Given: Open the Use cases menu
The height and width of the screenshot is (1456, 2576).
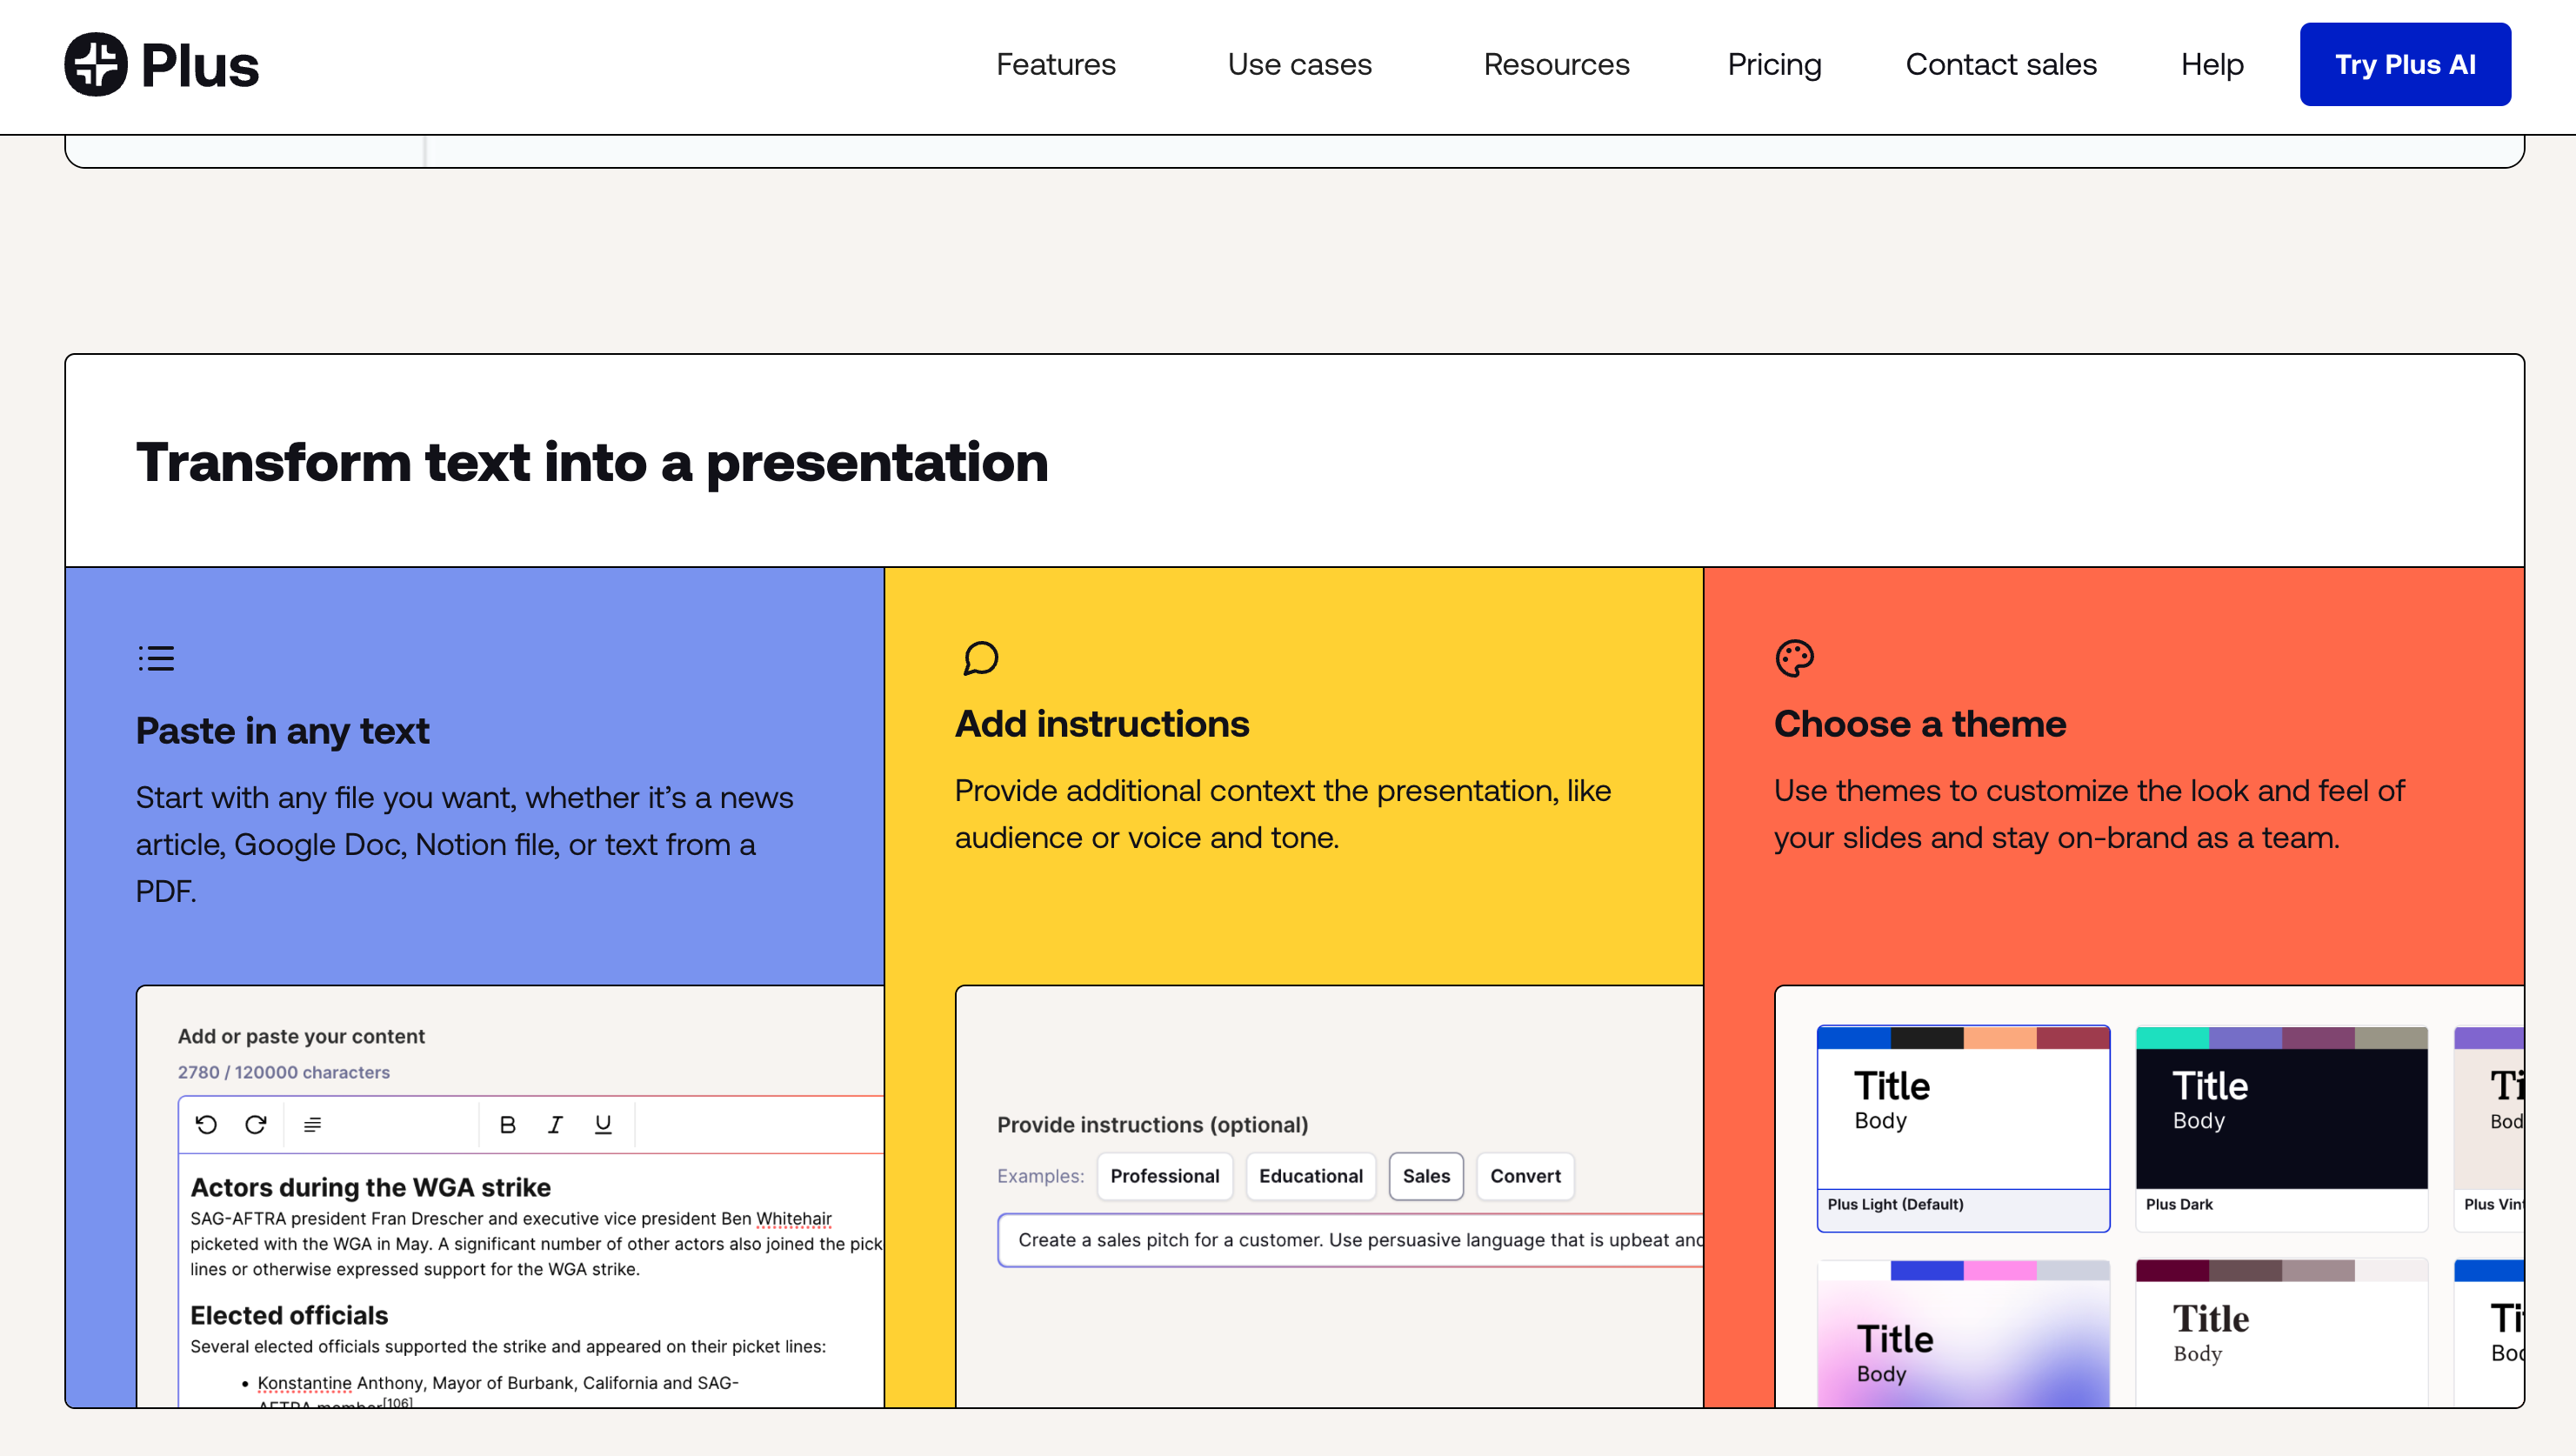Looking at the screenshot, I should (1299, 64).
